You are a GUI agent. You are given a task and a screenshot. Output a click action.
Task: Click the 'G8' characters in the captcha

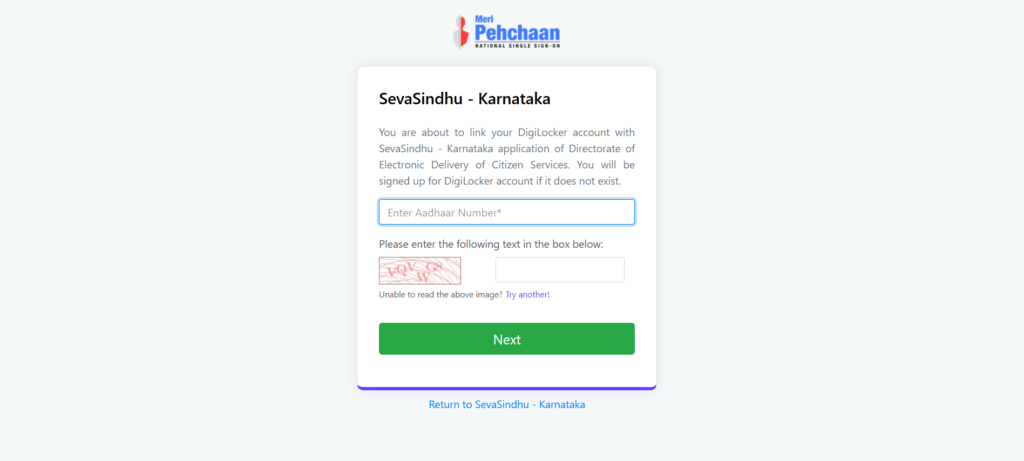[434, 266]
